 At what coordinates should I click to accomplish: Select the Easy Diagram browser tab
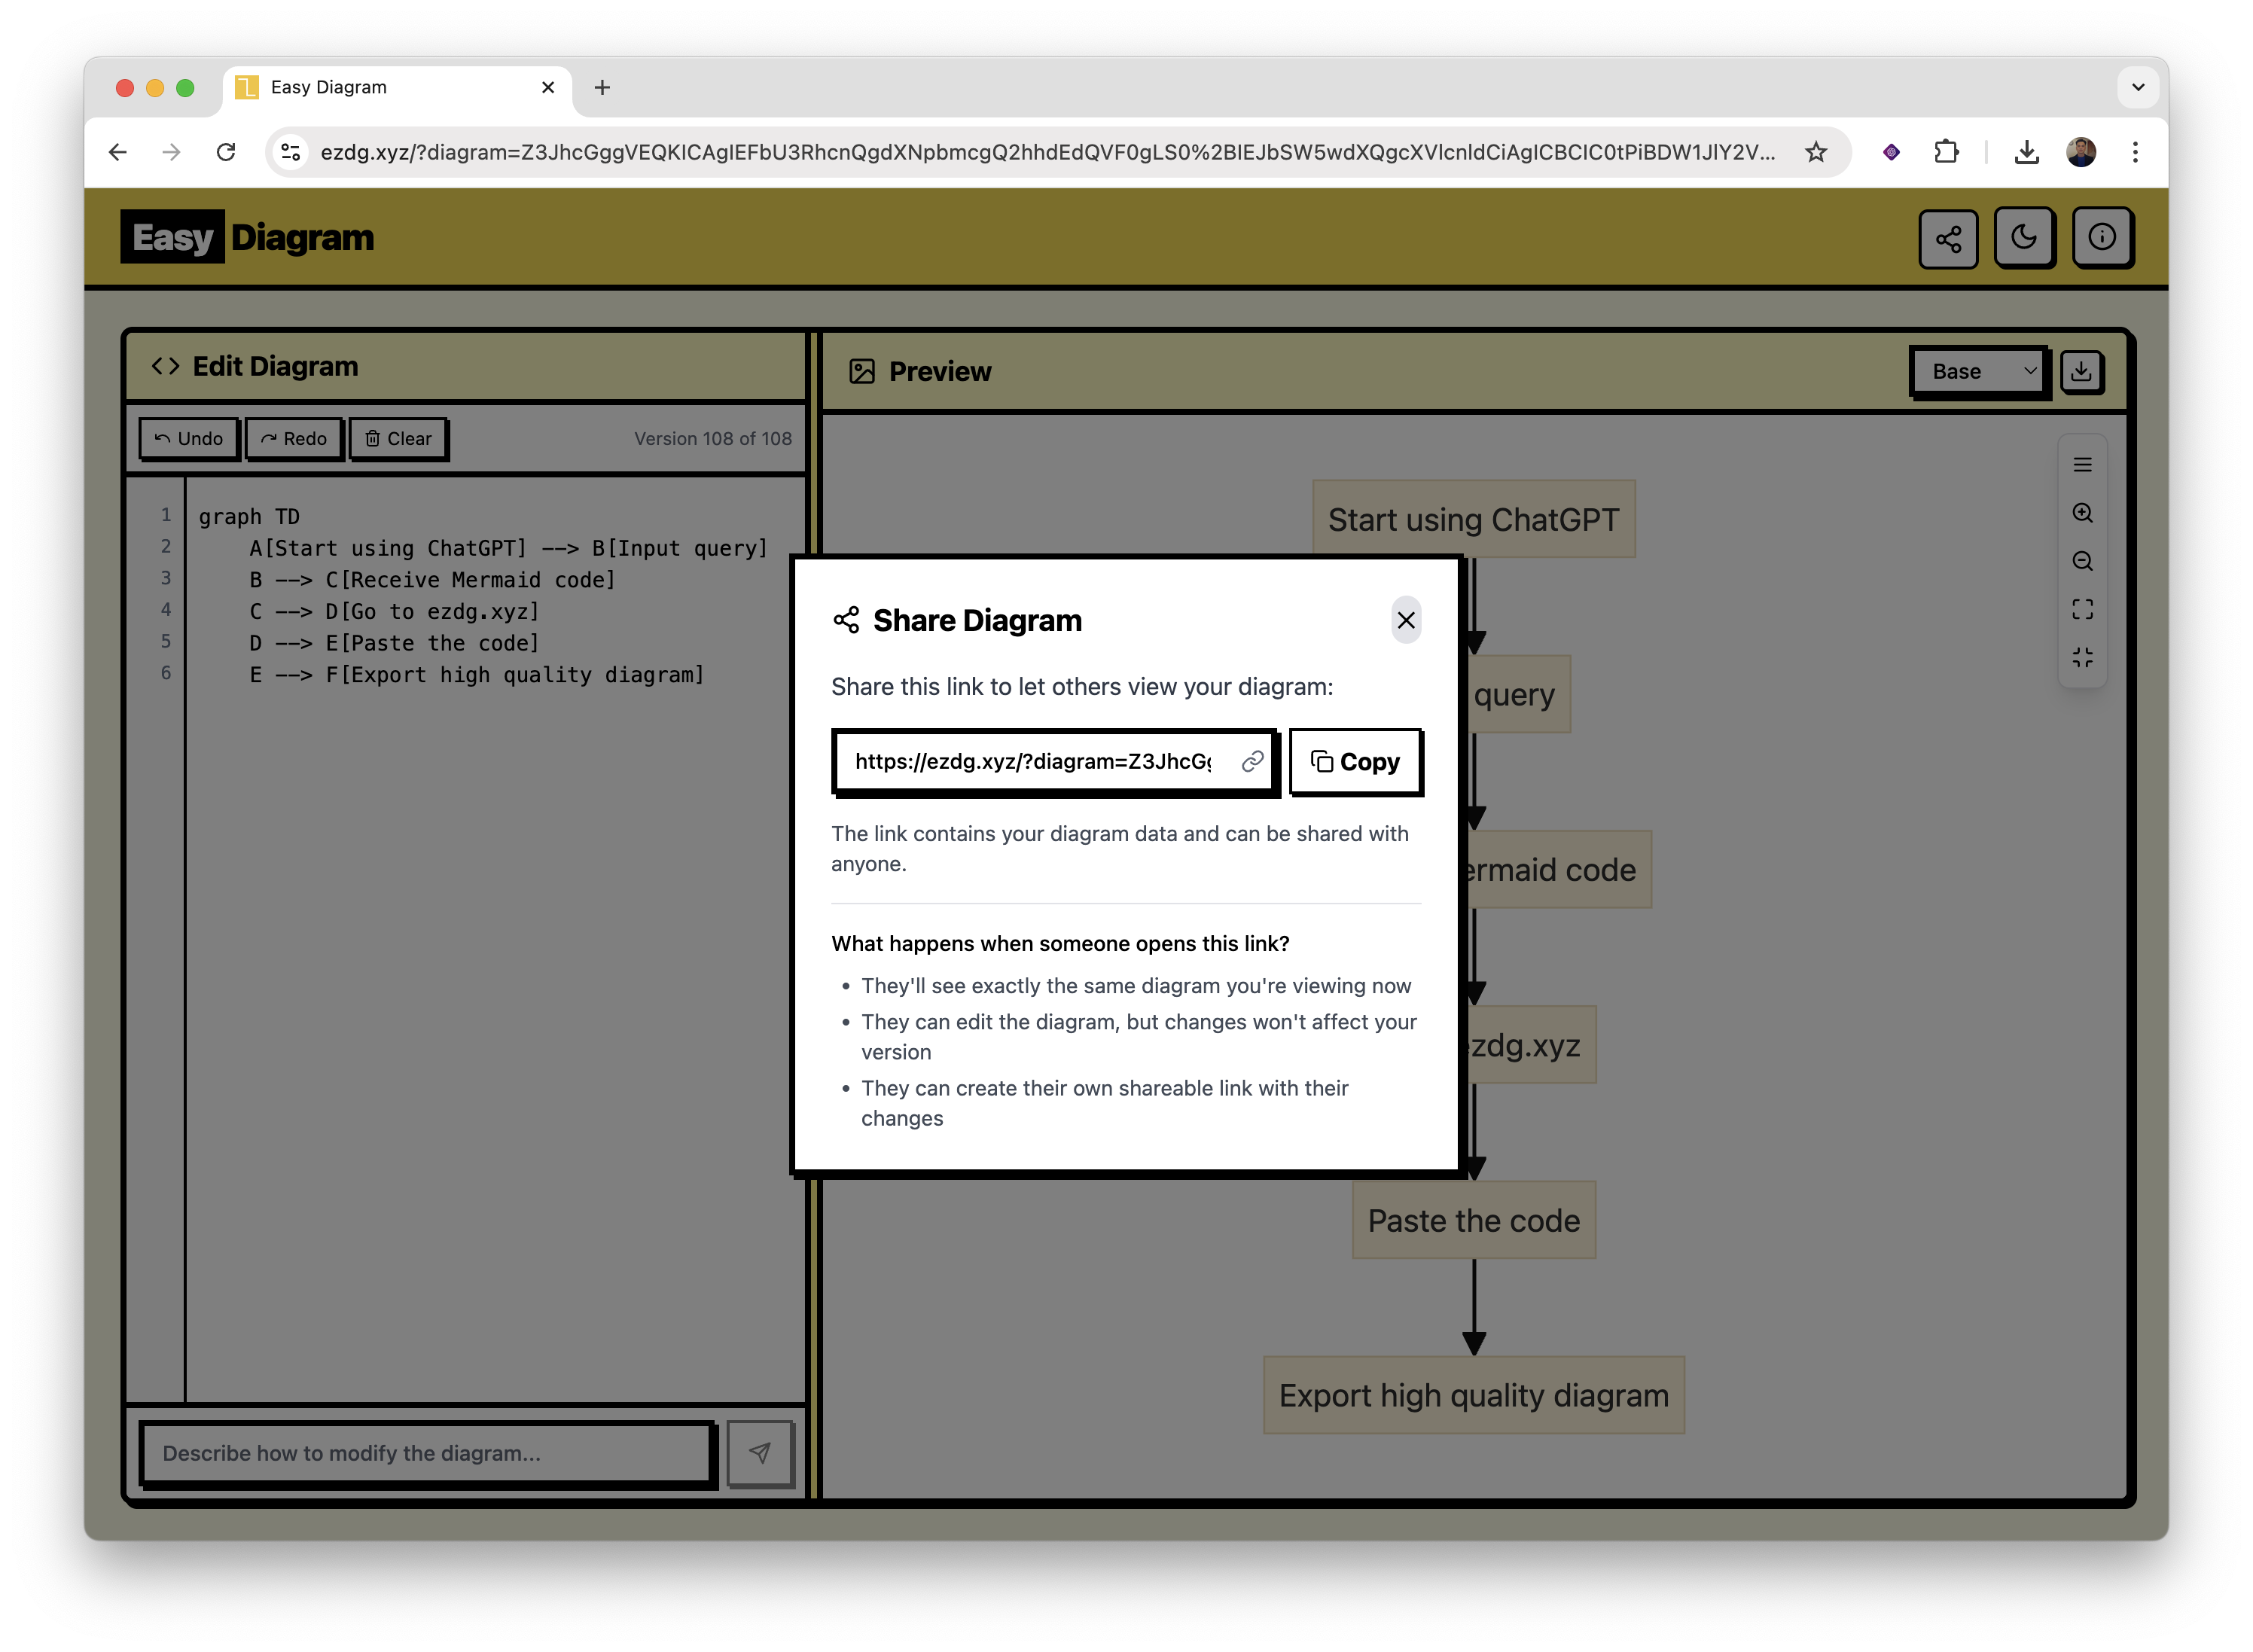(330, 87)
